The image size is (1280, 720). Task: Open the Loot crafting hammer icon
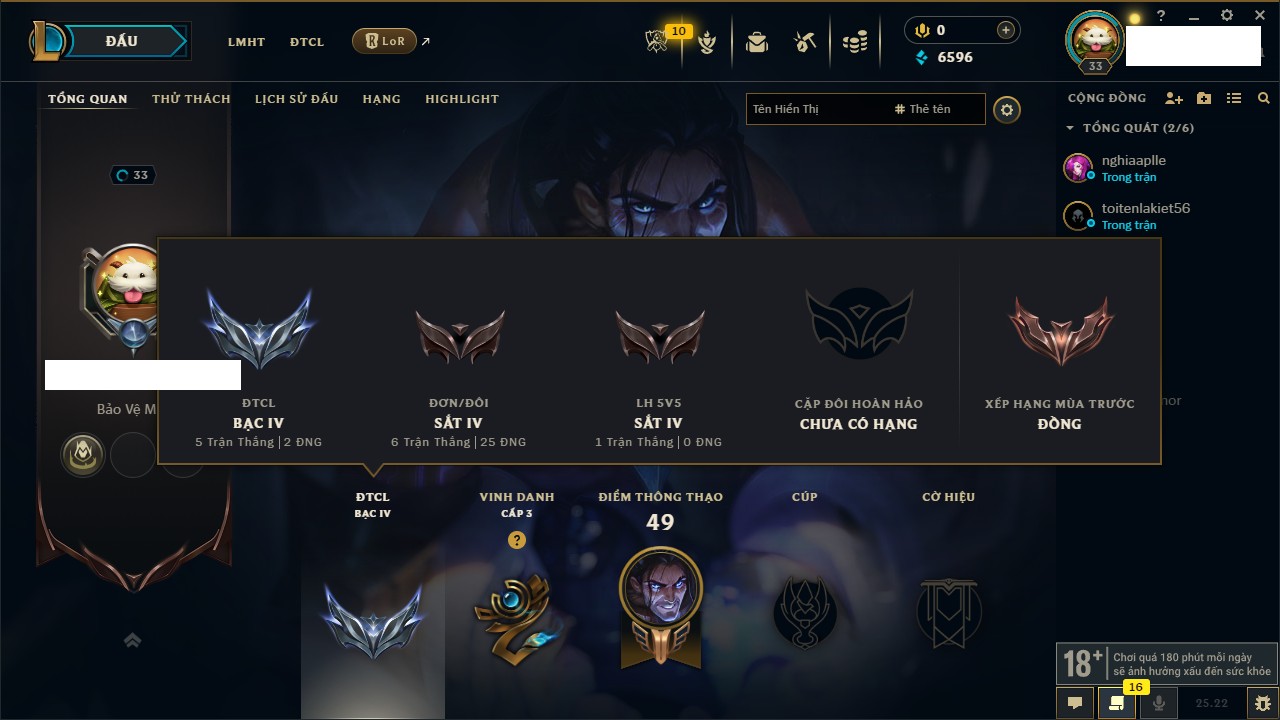(x=805, y=42)
